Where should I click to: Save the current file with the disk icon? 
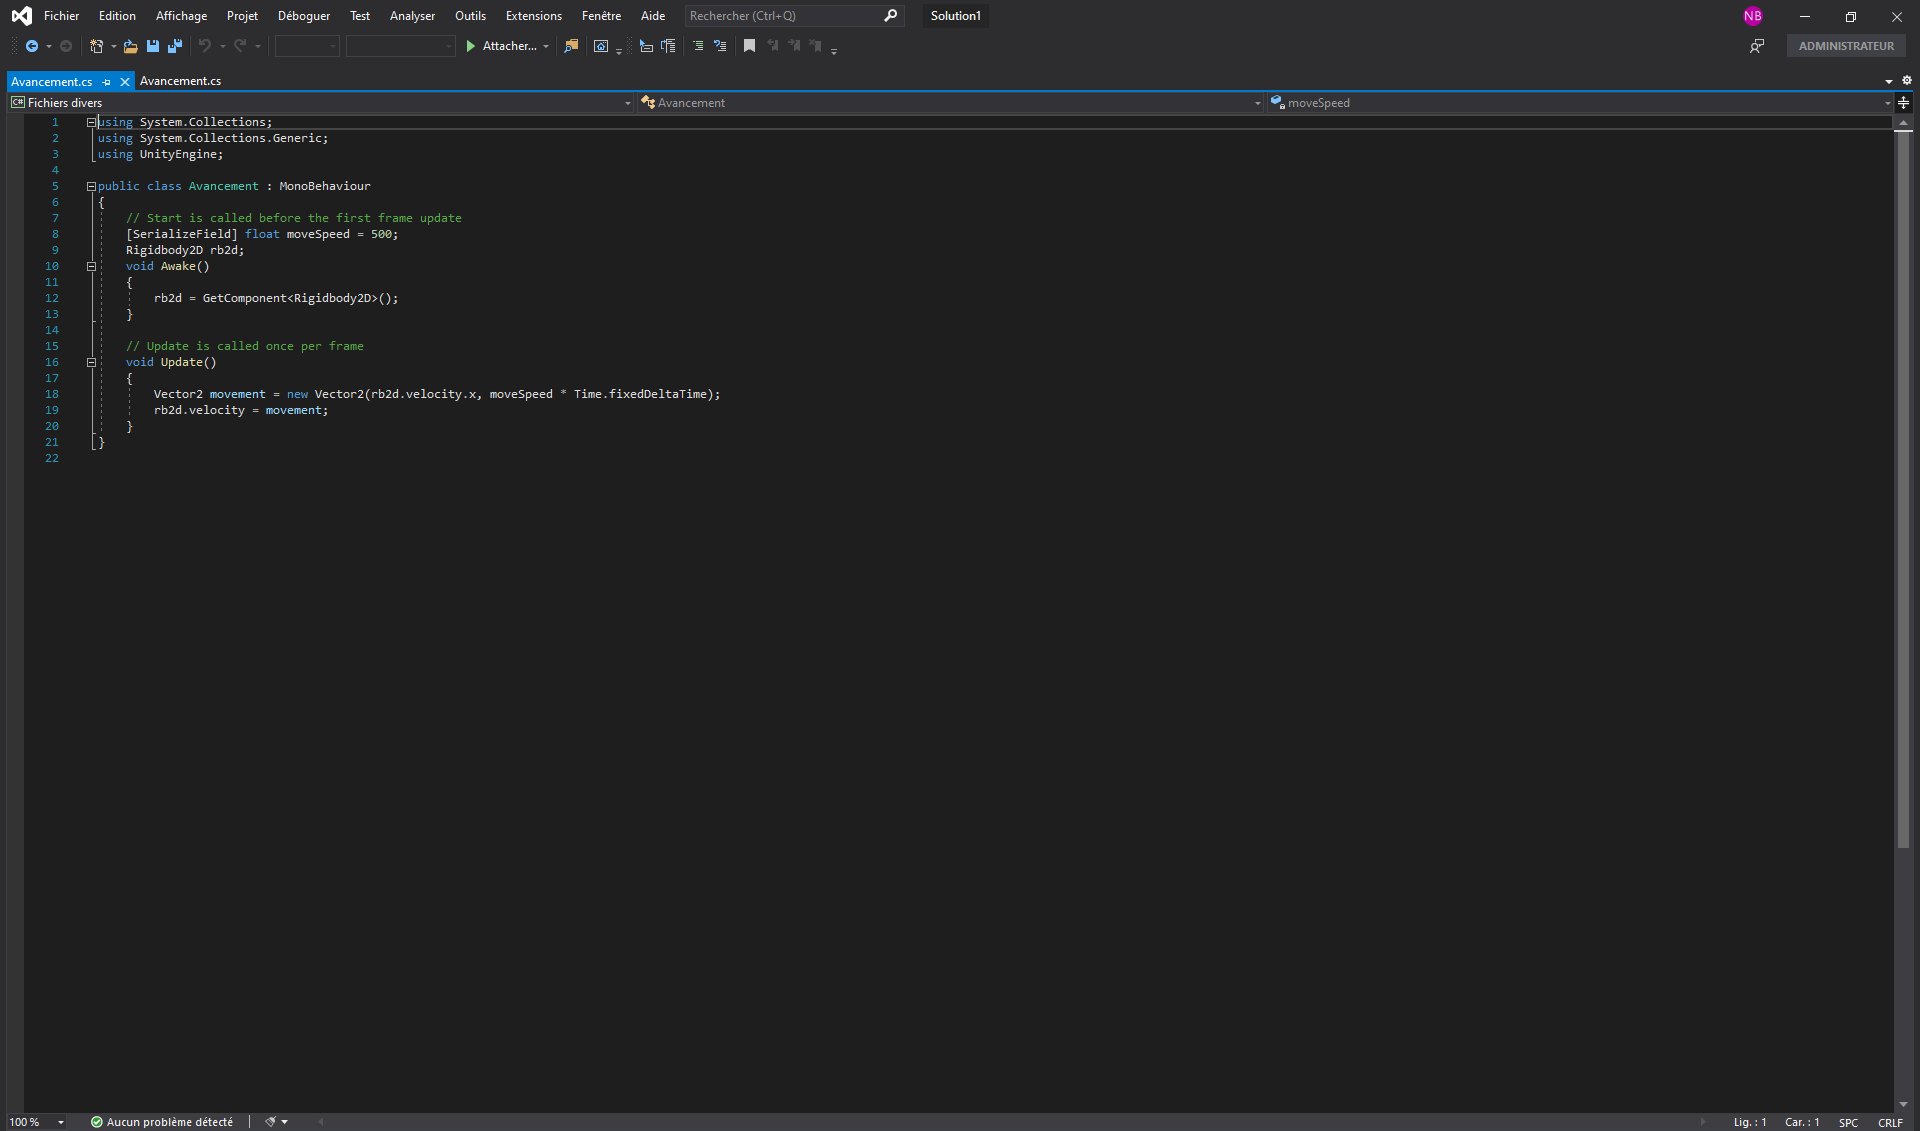(x=153, y=46)
